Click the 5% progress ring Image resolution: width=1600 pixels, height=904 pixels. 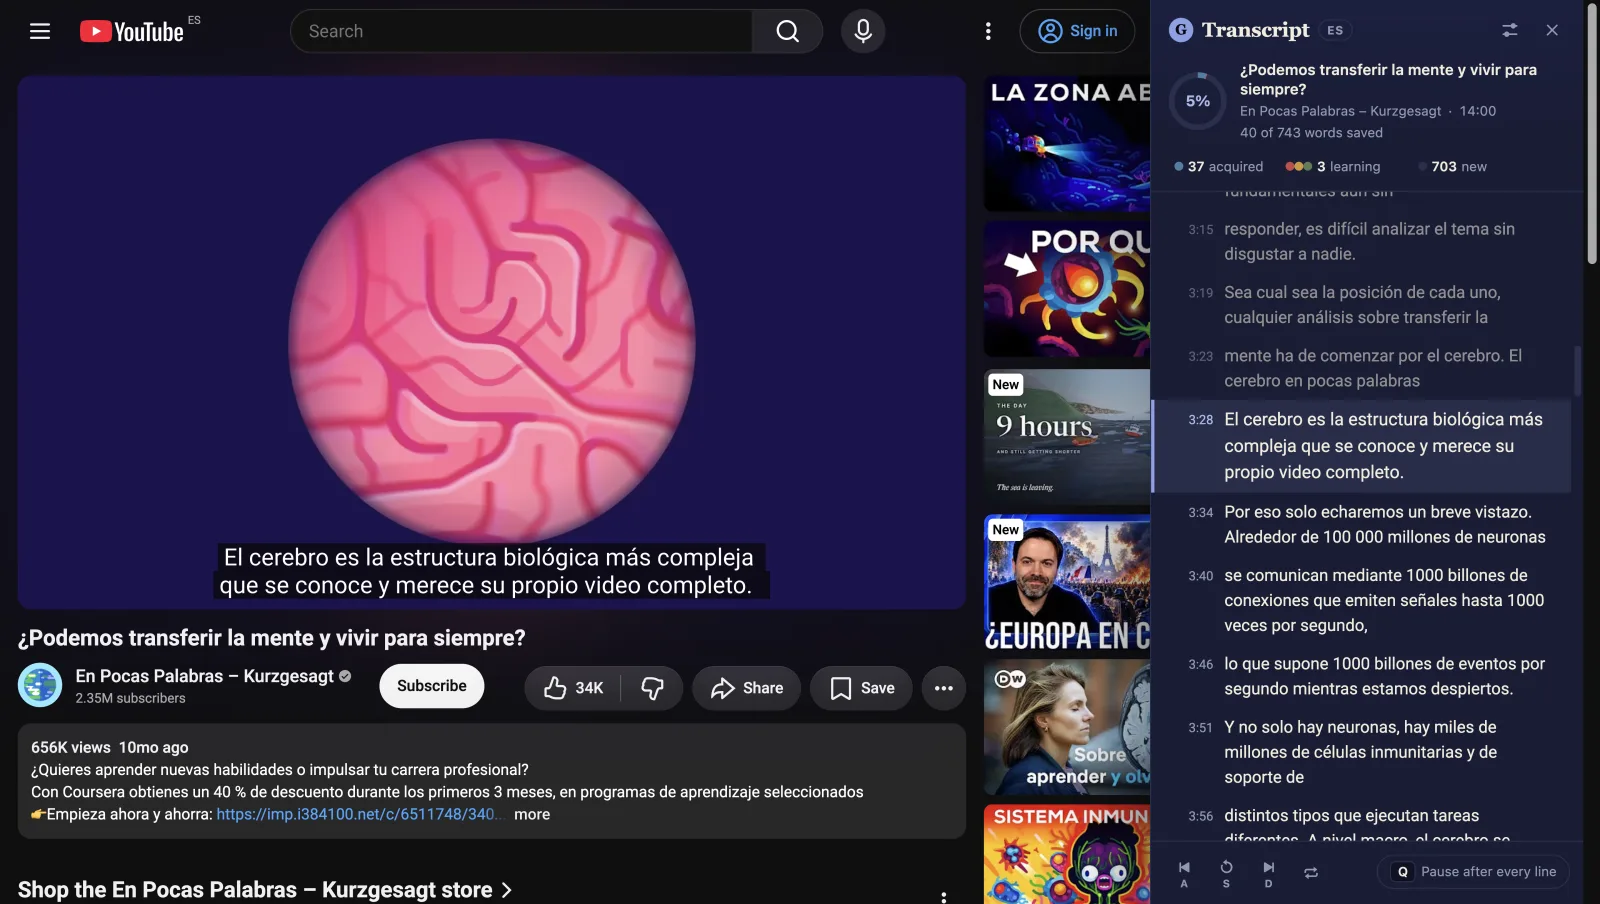click(1198, 101)
